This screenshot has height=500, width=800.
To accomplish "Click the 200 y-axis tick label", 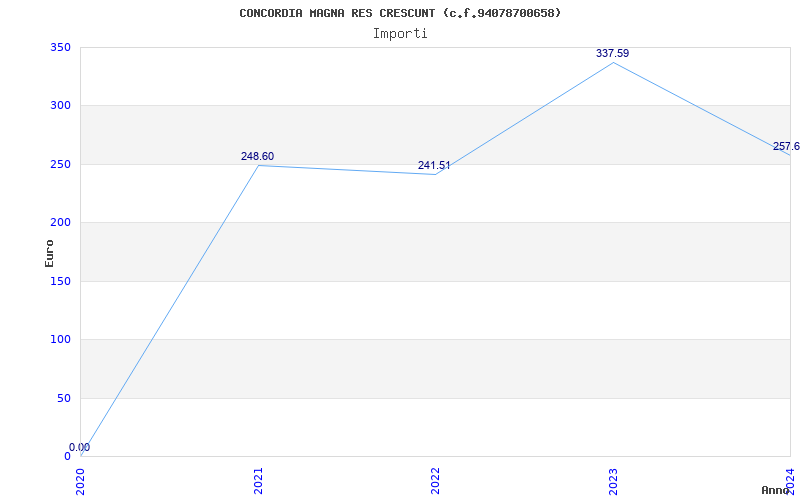I will (x=60, y=222).
